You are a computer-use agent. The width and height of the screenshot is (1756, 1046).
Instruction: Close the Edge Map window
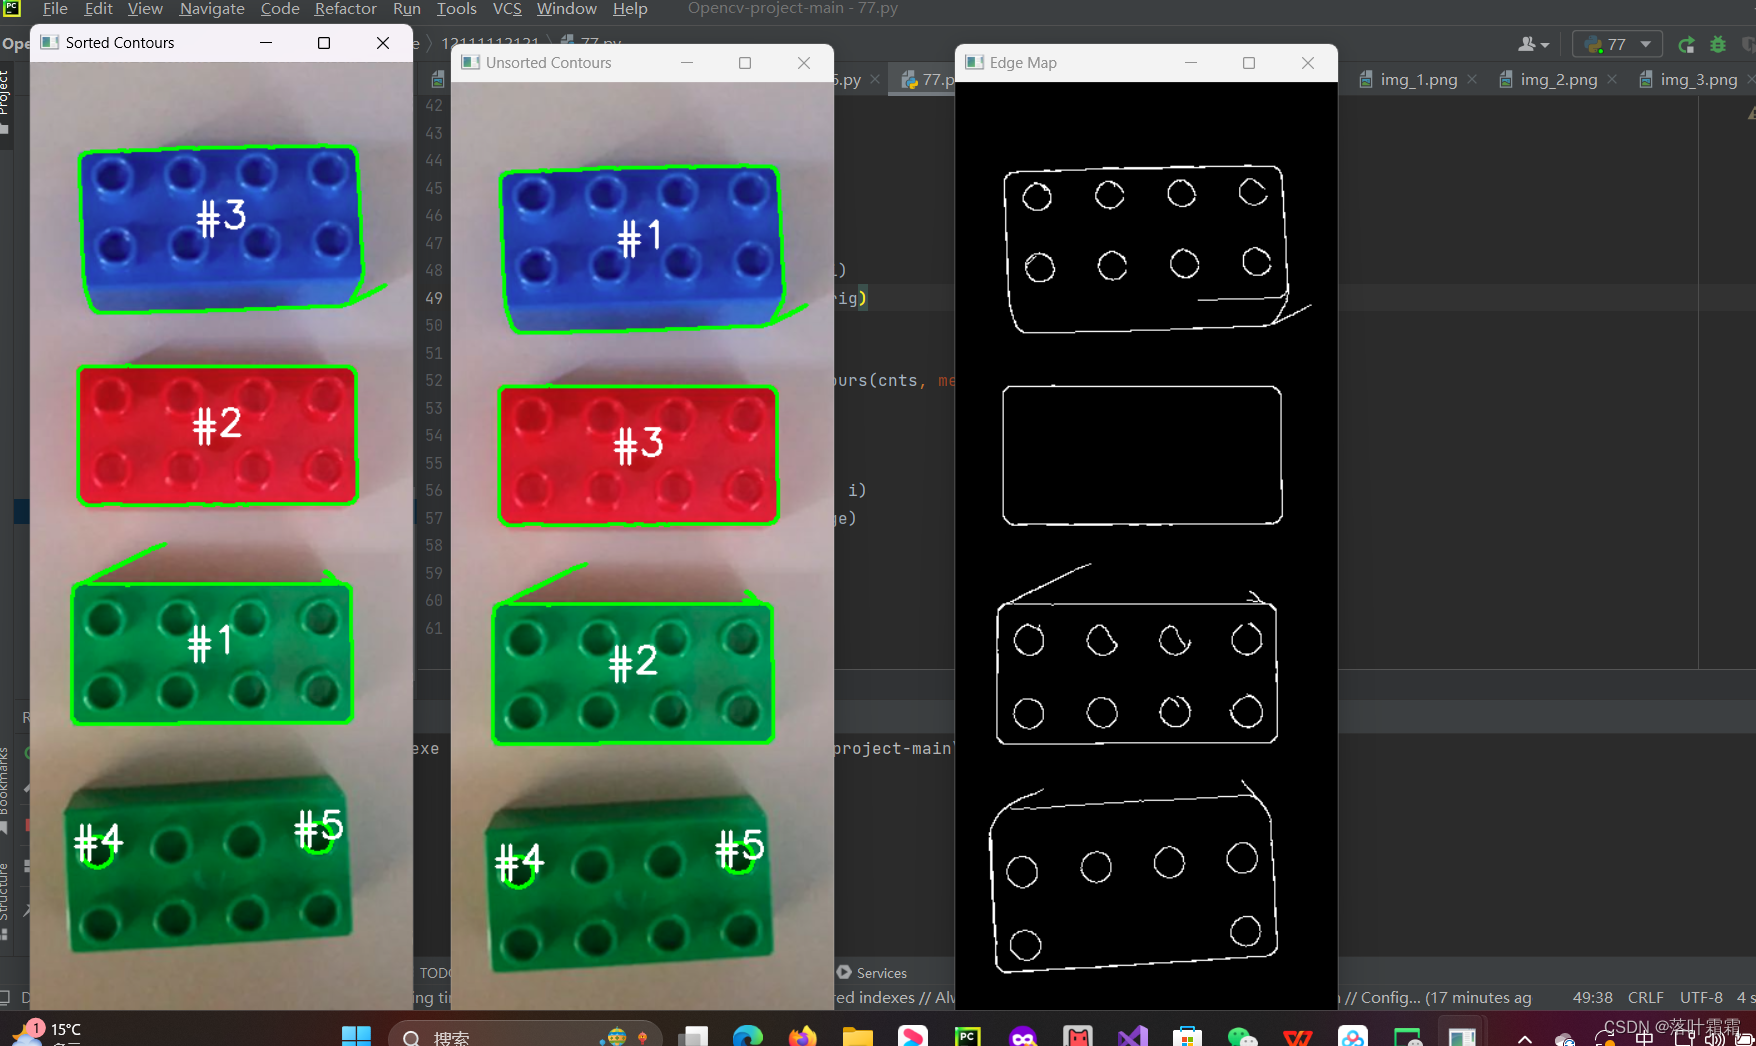1308,62
